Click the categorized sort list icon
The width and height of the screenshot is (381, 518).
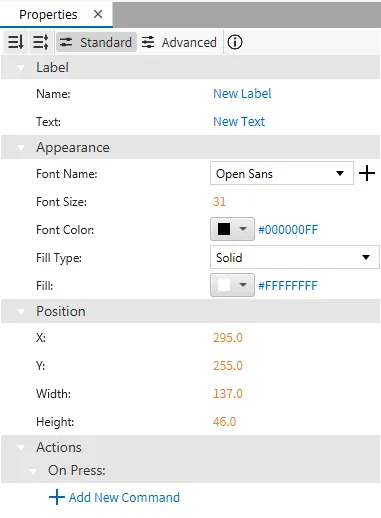click(x=41, y=42)
